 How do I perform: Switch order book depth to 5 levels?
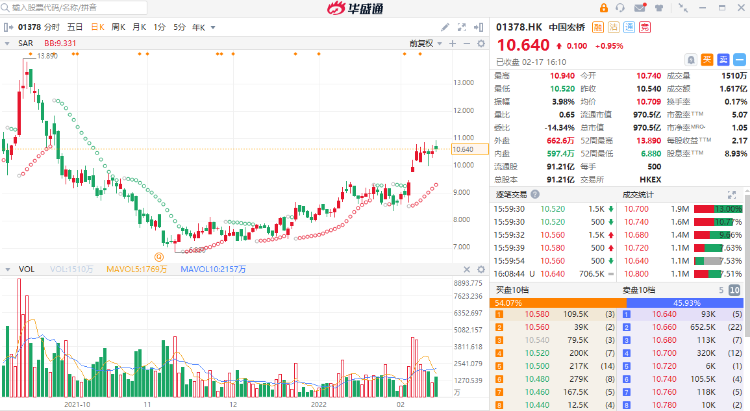coord(721,290)
